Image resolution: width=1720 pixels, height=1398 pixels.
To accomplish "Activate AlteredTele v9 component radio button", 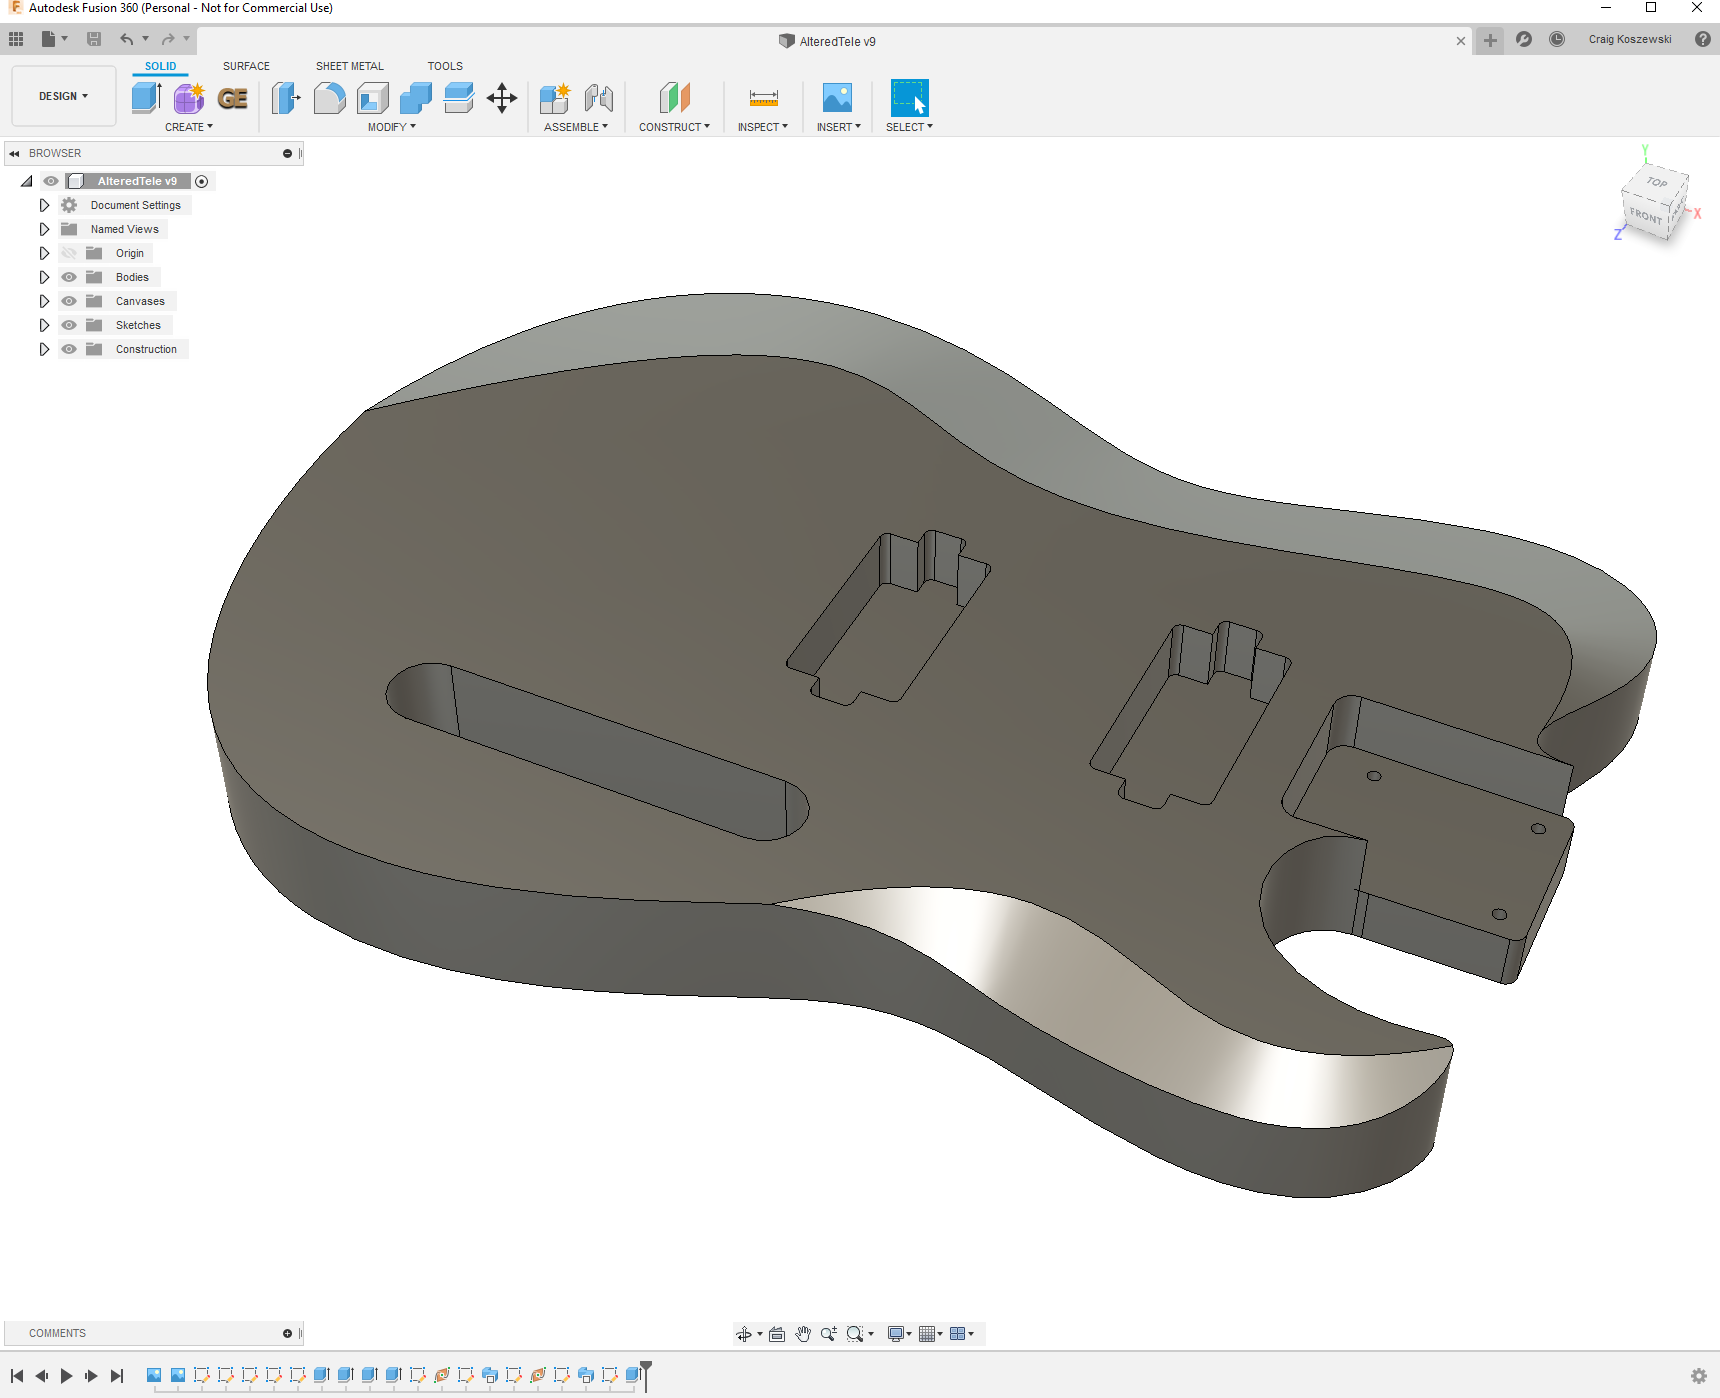I will pos(202,181).
